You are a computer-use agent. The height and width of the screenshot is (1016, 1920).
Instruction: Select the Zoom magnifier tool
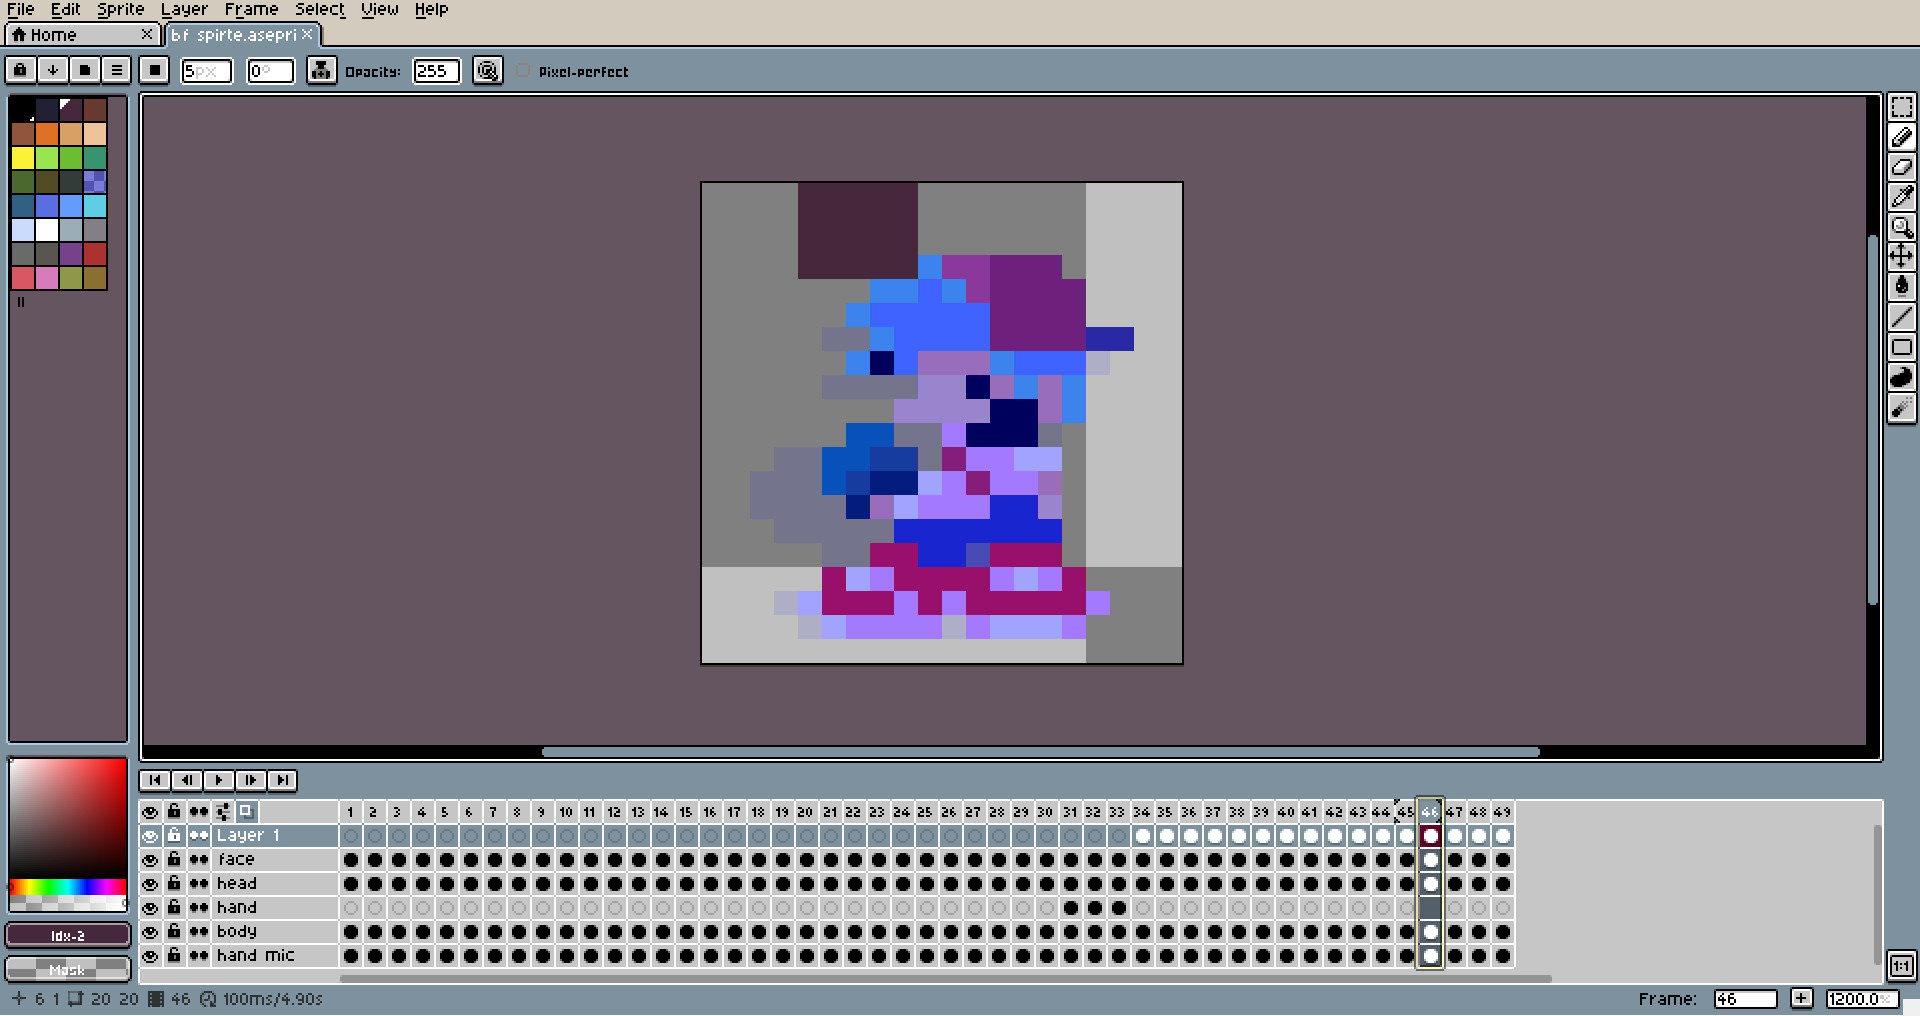click(1901, 227)
